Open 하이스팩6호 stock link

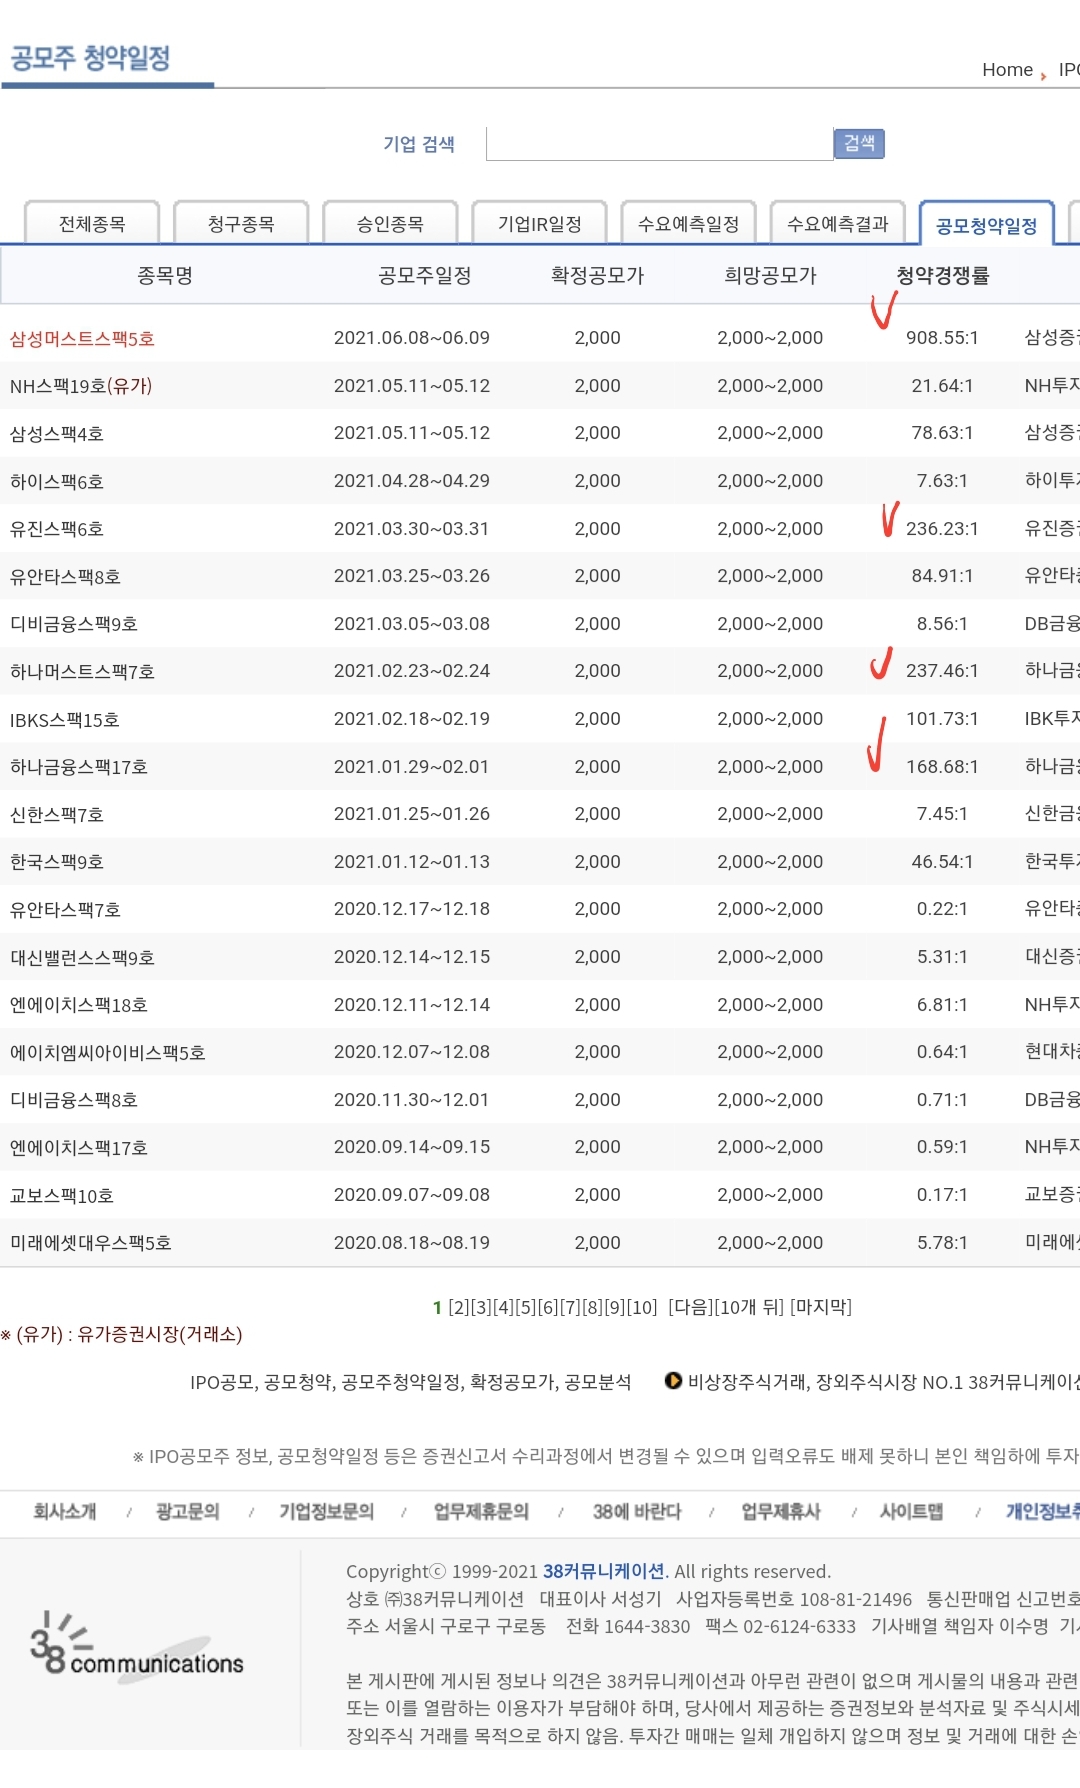click(57, 481)
